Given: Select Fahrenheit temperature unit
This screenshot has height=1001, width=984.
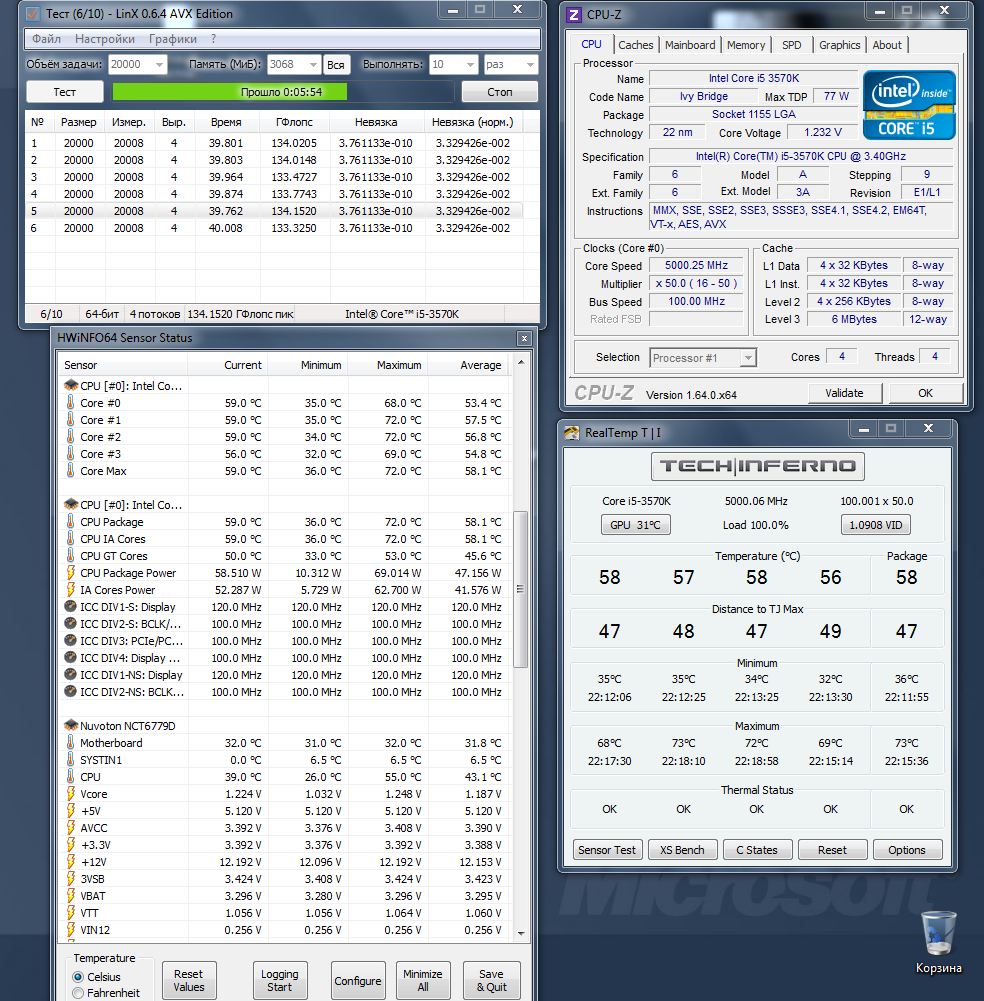Looking at the screenshot, I should pyautogui.click(x=78, y=993).
